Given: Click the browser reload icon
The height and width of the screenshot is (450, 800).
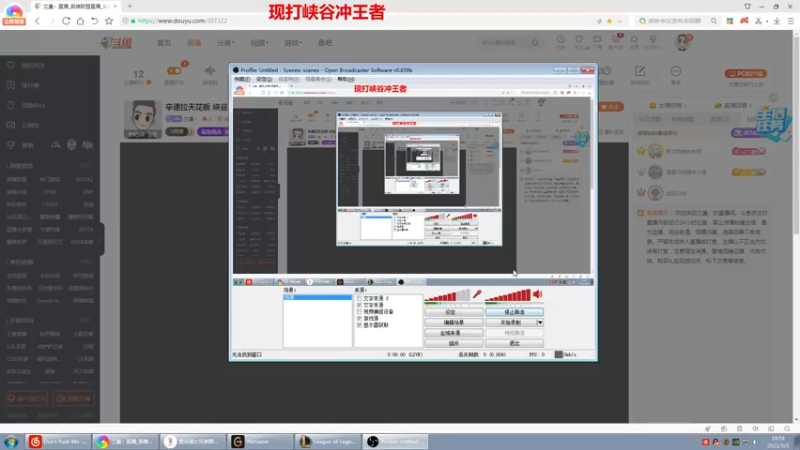Looking at the screenshot, I should point(66,21).
